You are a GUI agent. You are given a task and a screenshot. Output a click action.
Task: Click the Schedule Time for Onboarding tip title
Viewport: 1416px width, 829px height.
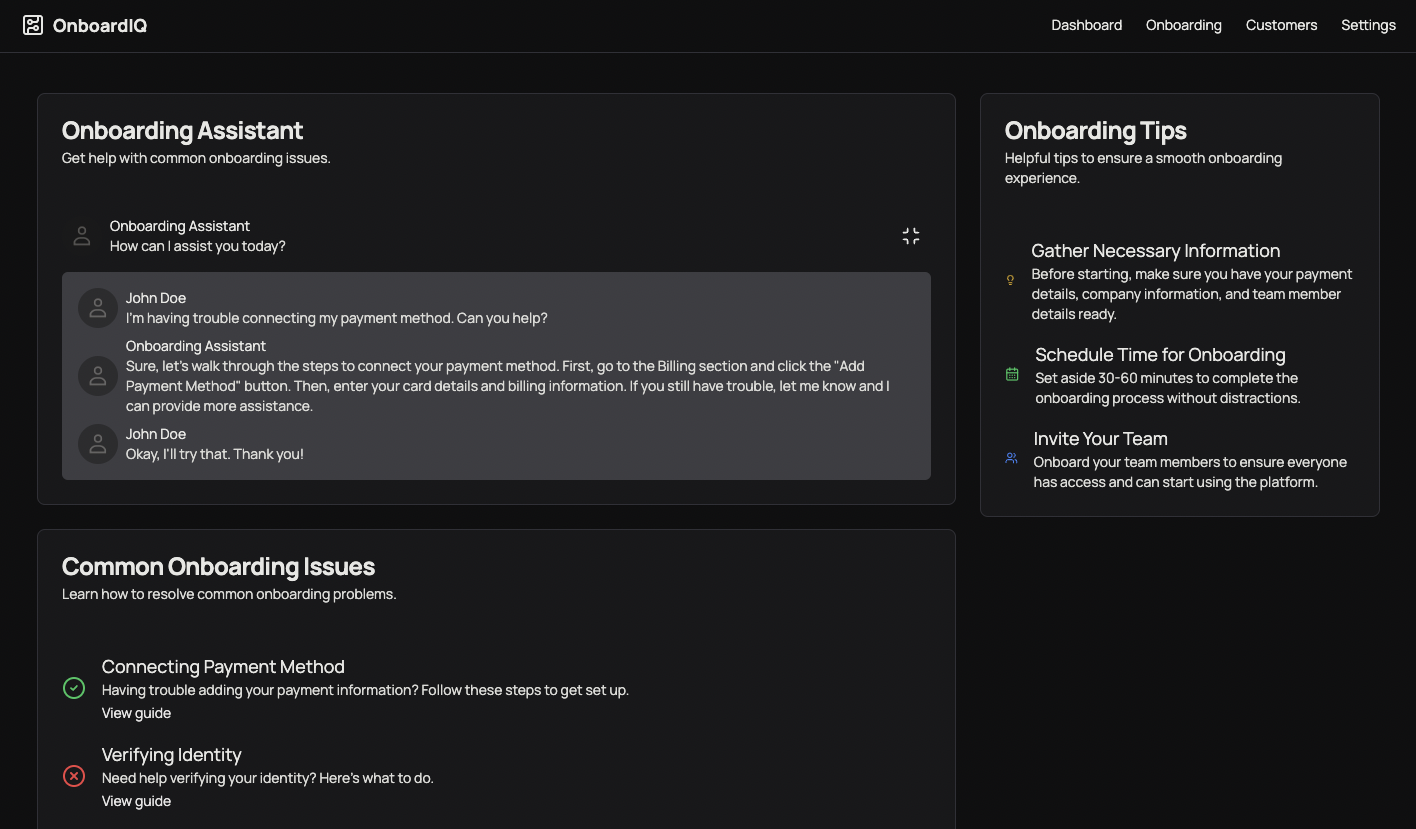tap(1160, 355)
